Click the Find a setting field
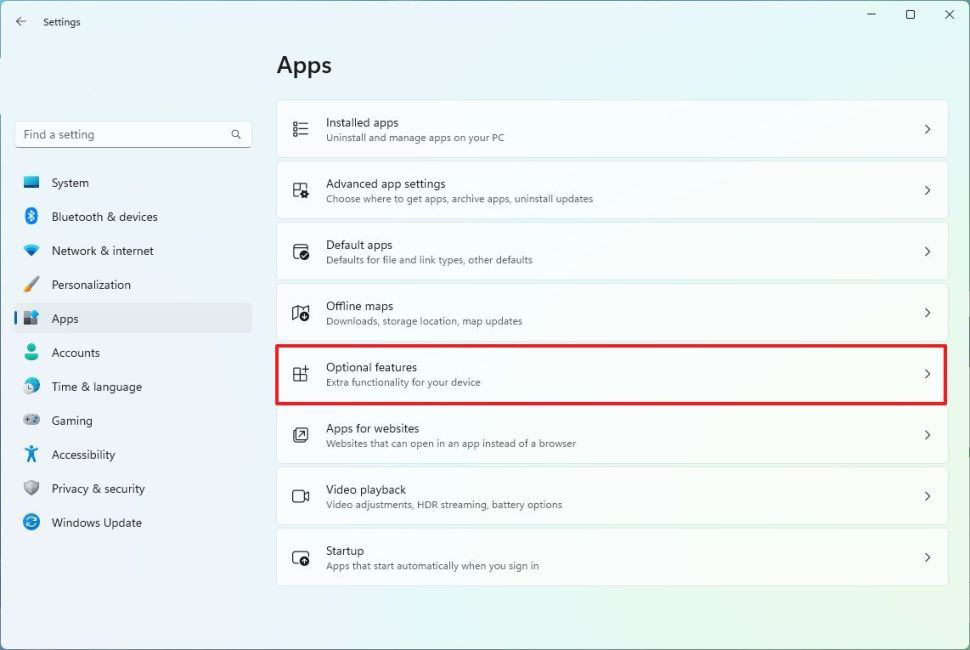 click(120, 134)
